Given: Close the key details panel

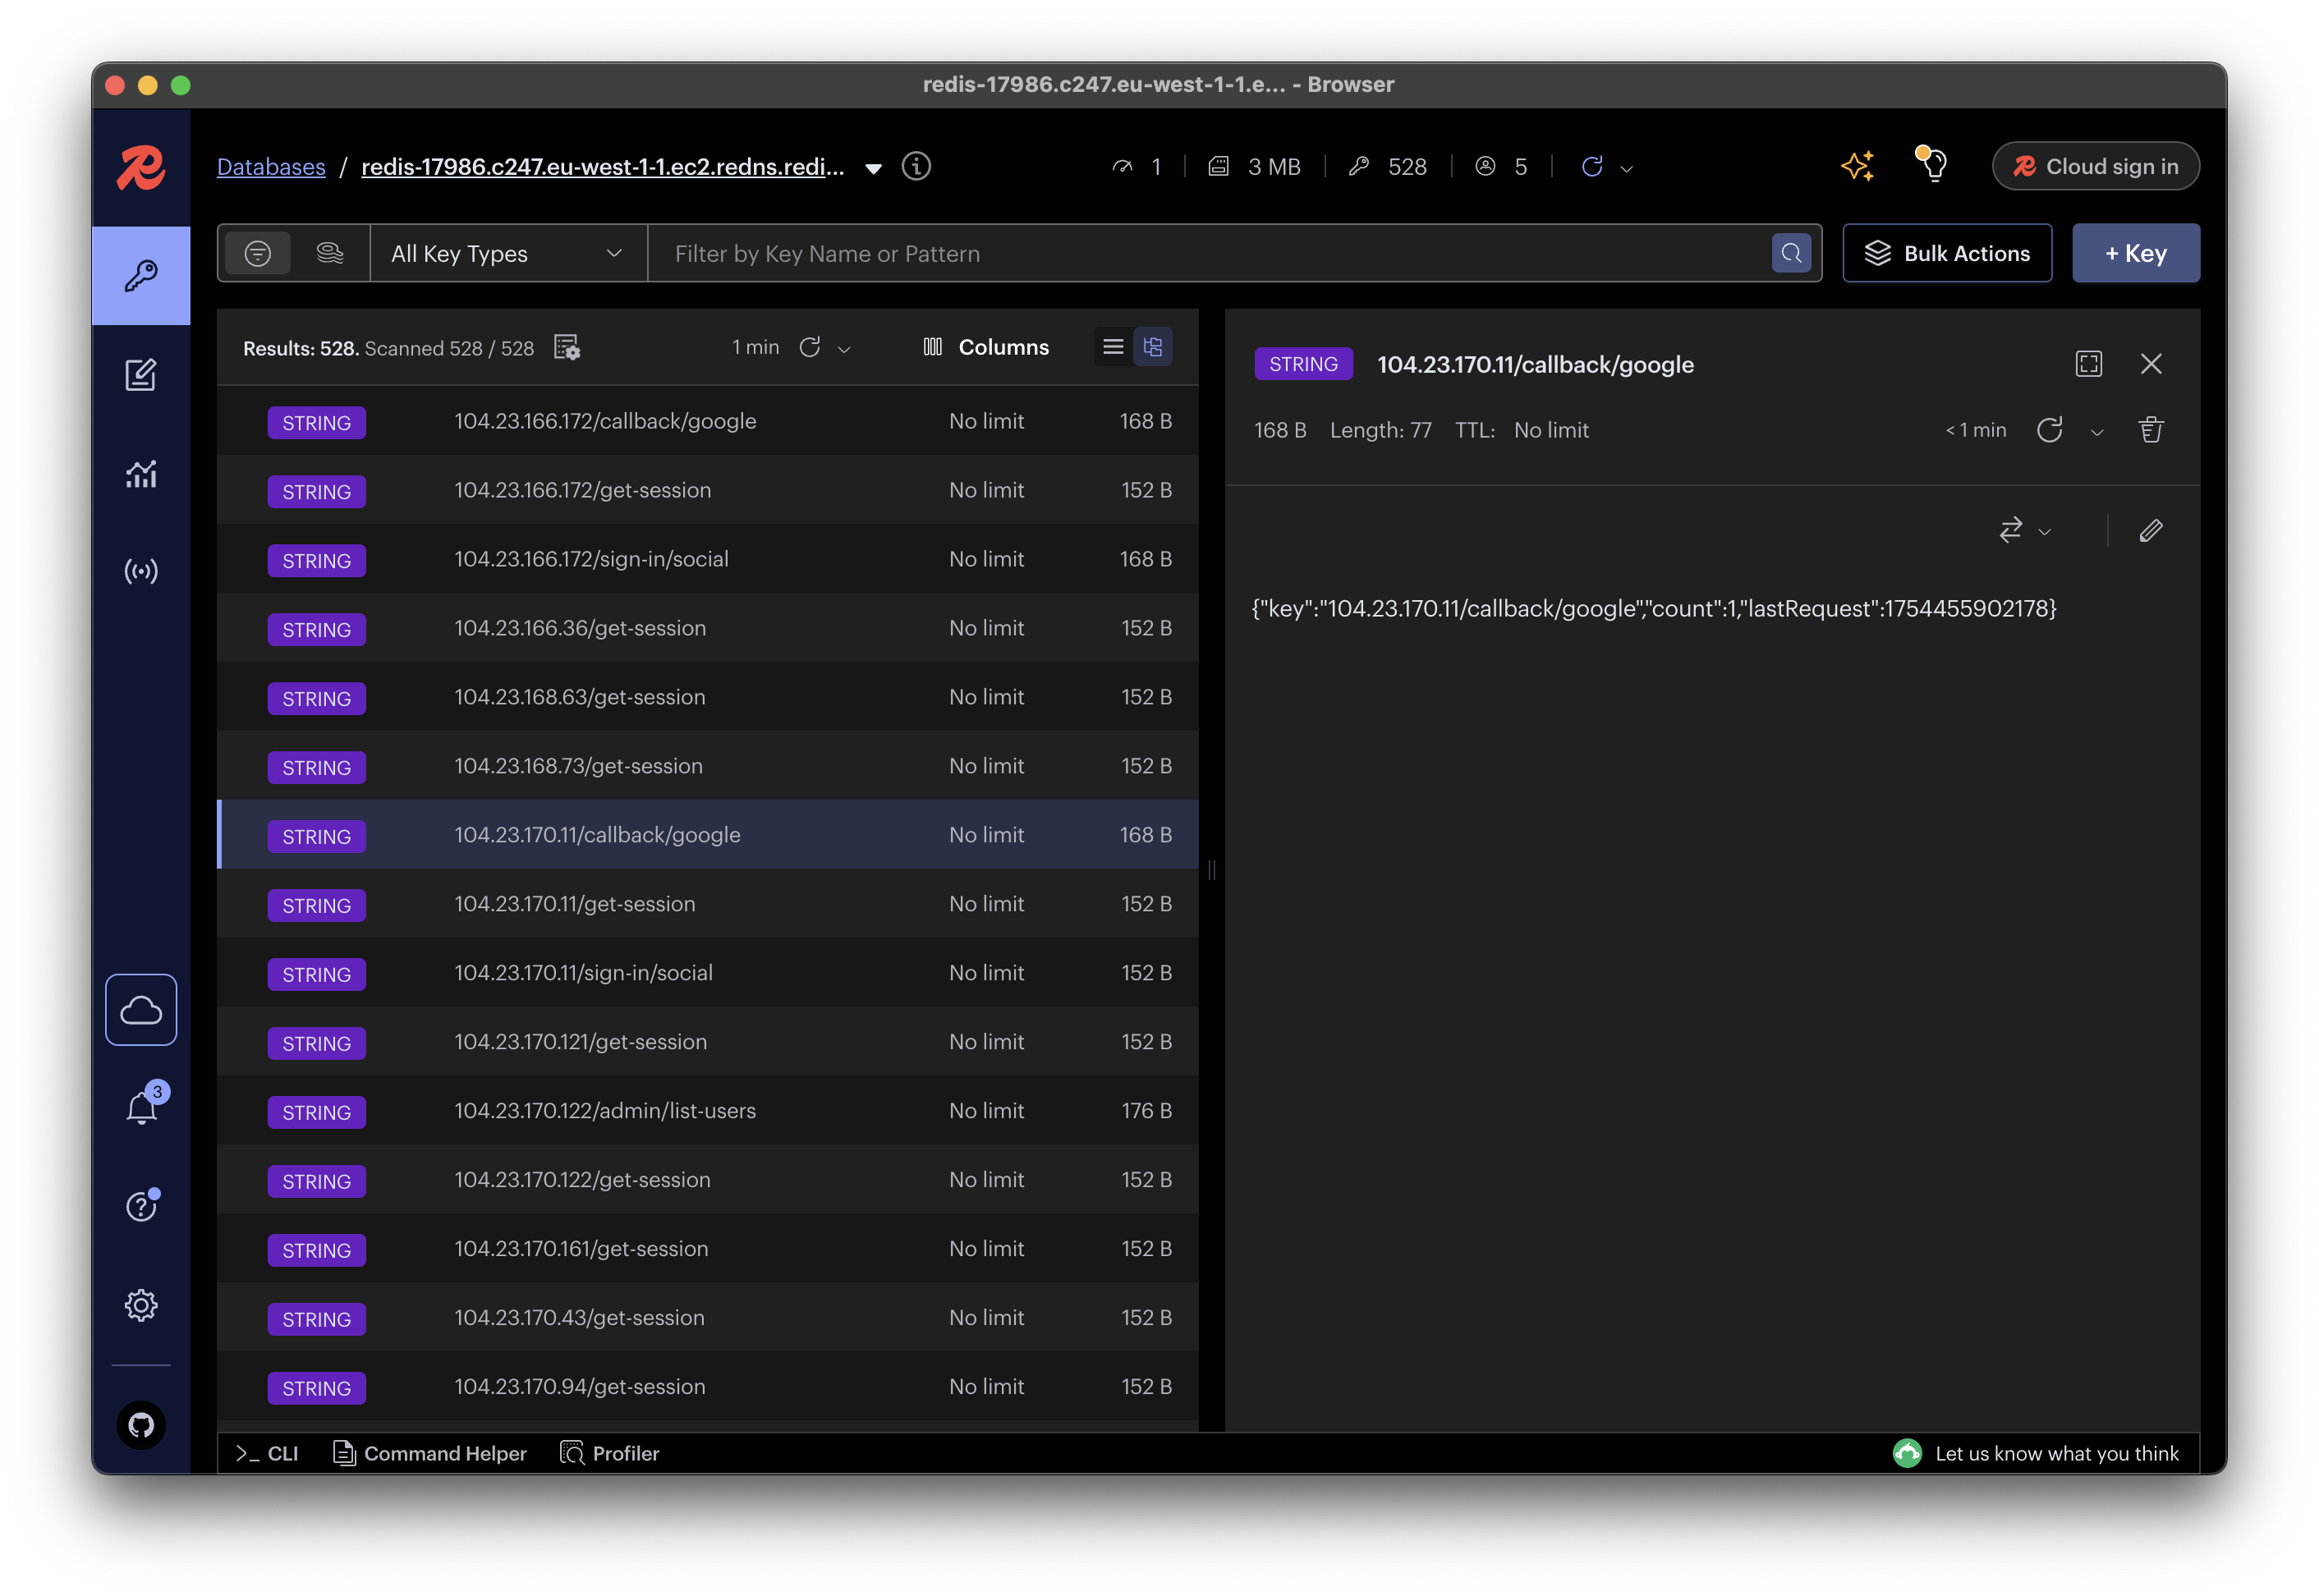Looking at the screenshot, I should [2151, 364].
